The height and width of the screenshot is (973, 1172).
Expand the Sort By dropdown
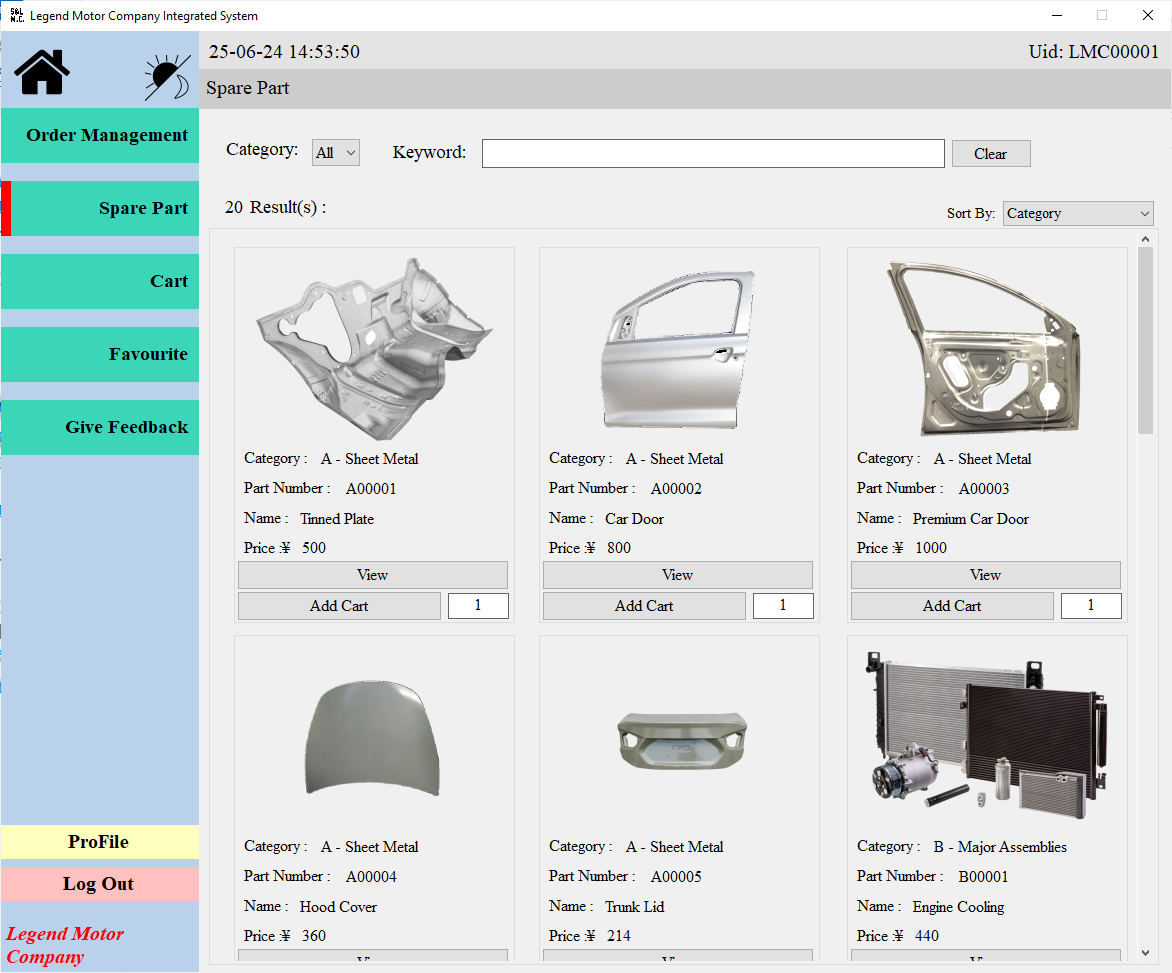(1077, 213)
